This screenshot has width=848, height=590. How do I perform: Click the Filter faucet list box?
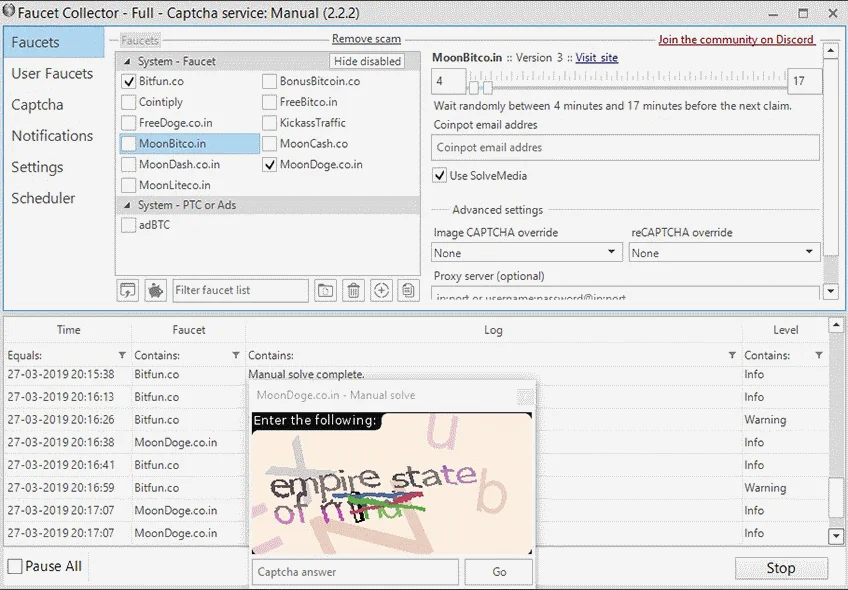241,290
